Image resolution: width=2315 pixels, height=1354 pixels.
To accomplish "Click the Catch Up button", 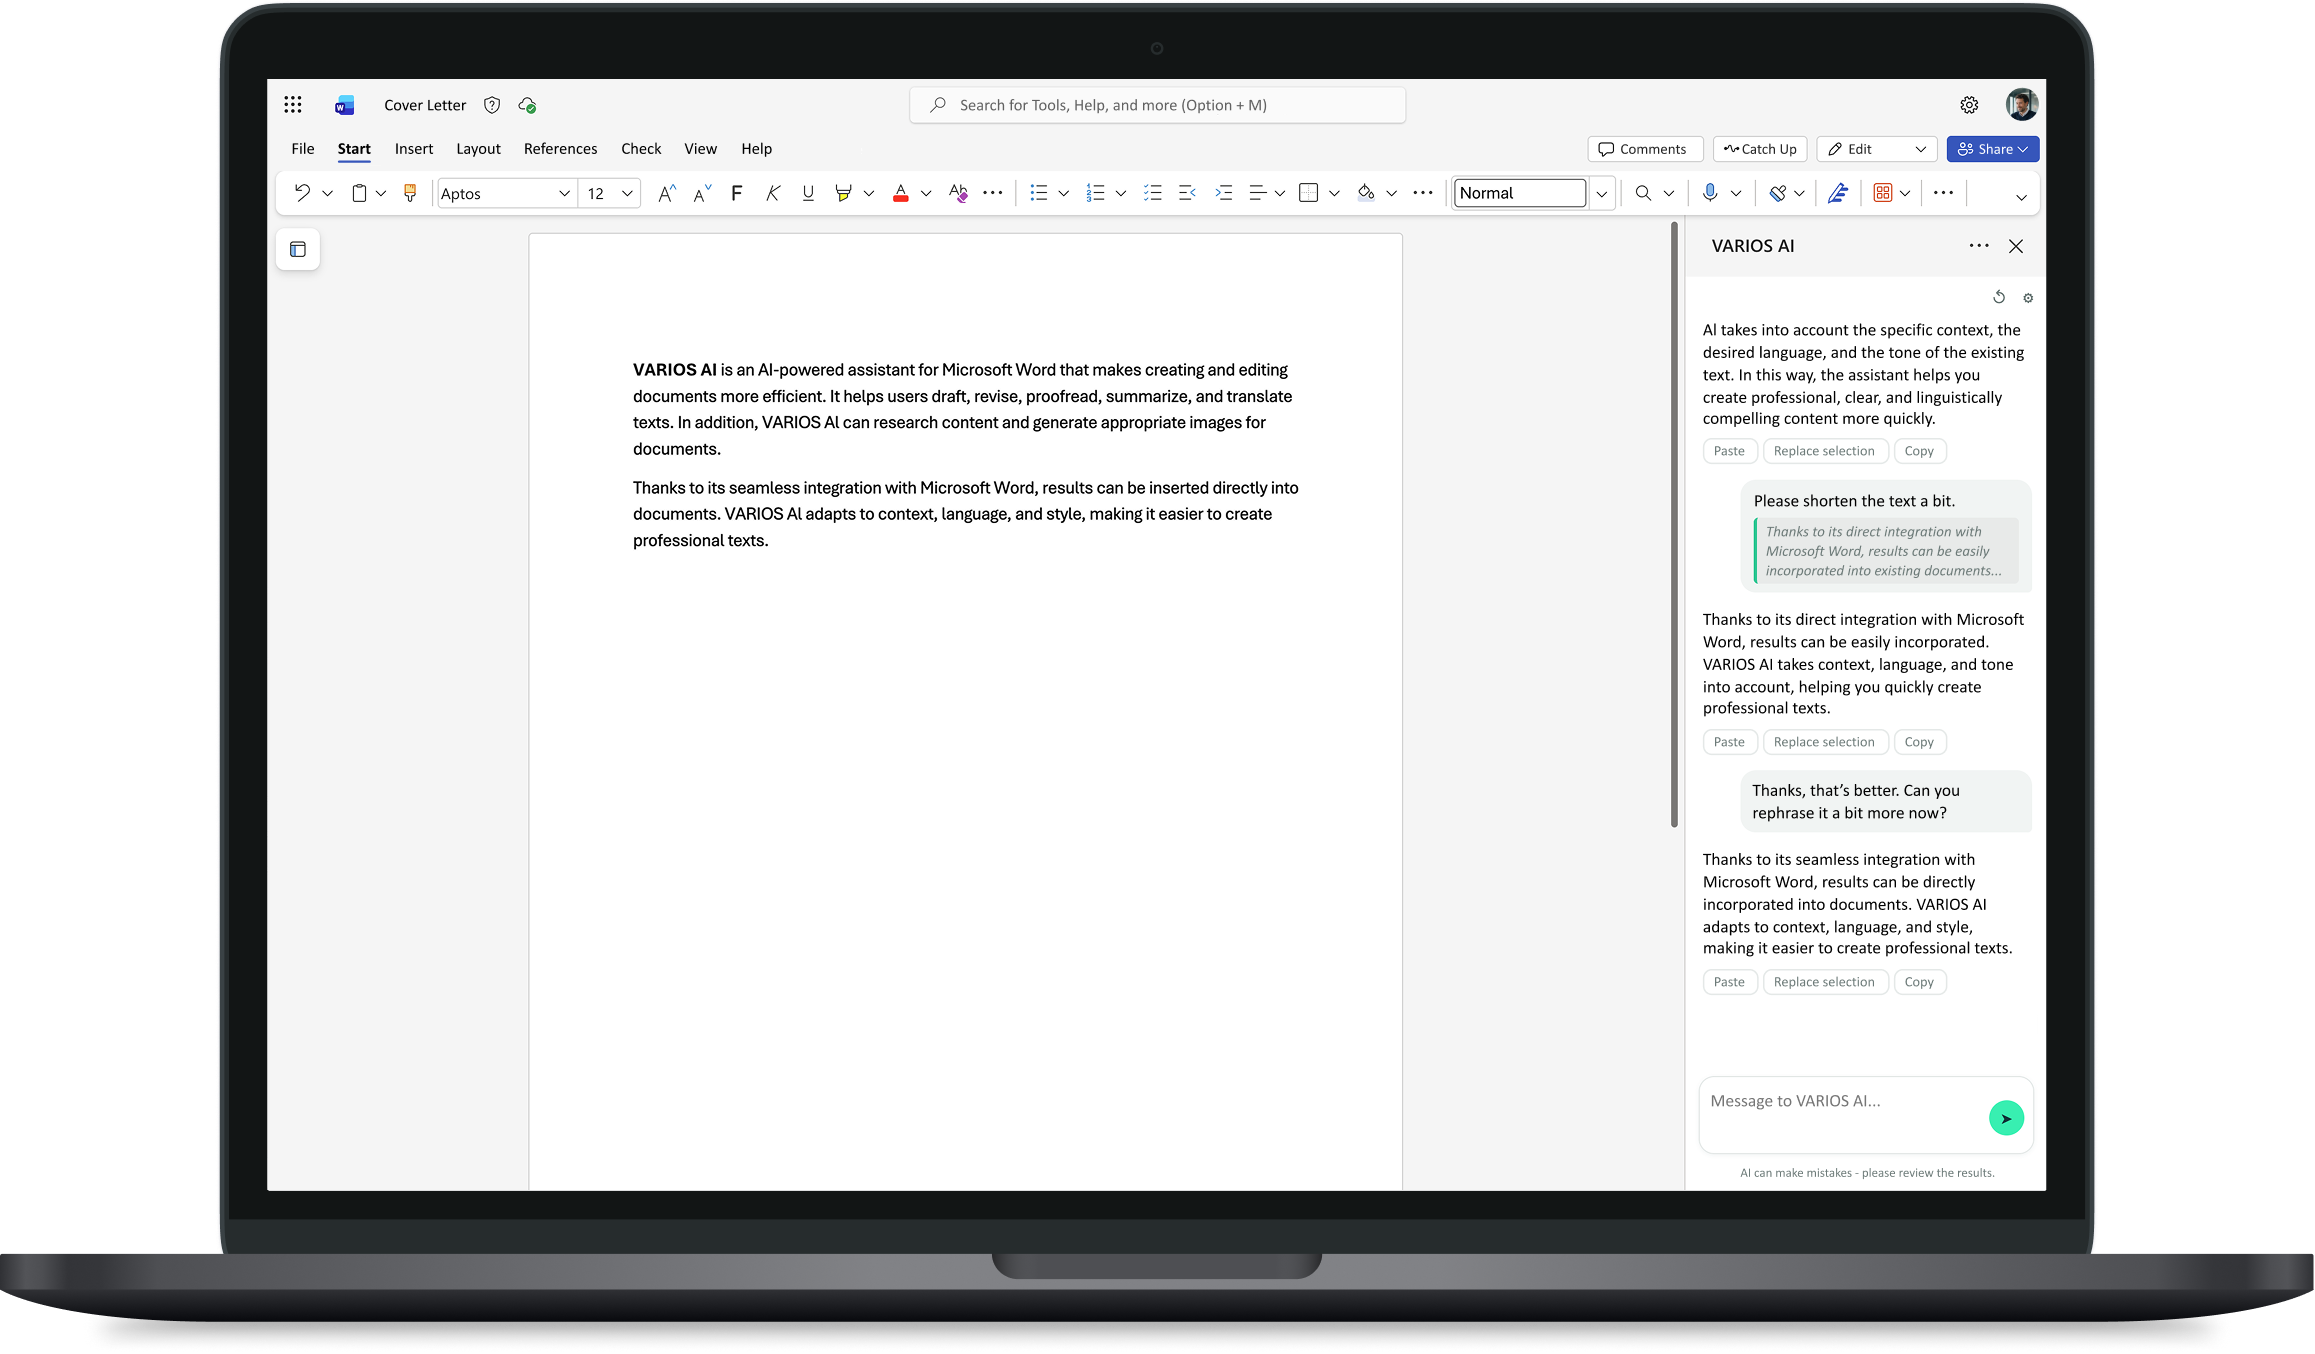I will [x=1760, y=149].
